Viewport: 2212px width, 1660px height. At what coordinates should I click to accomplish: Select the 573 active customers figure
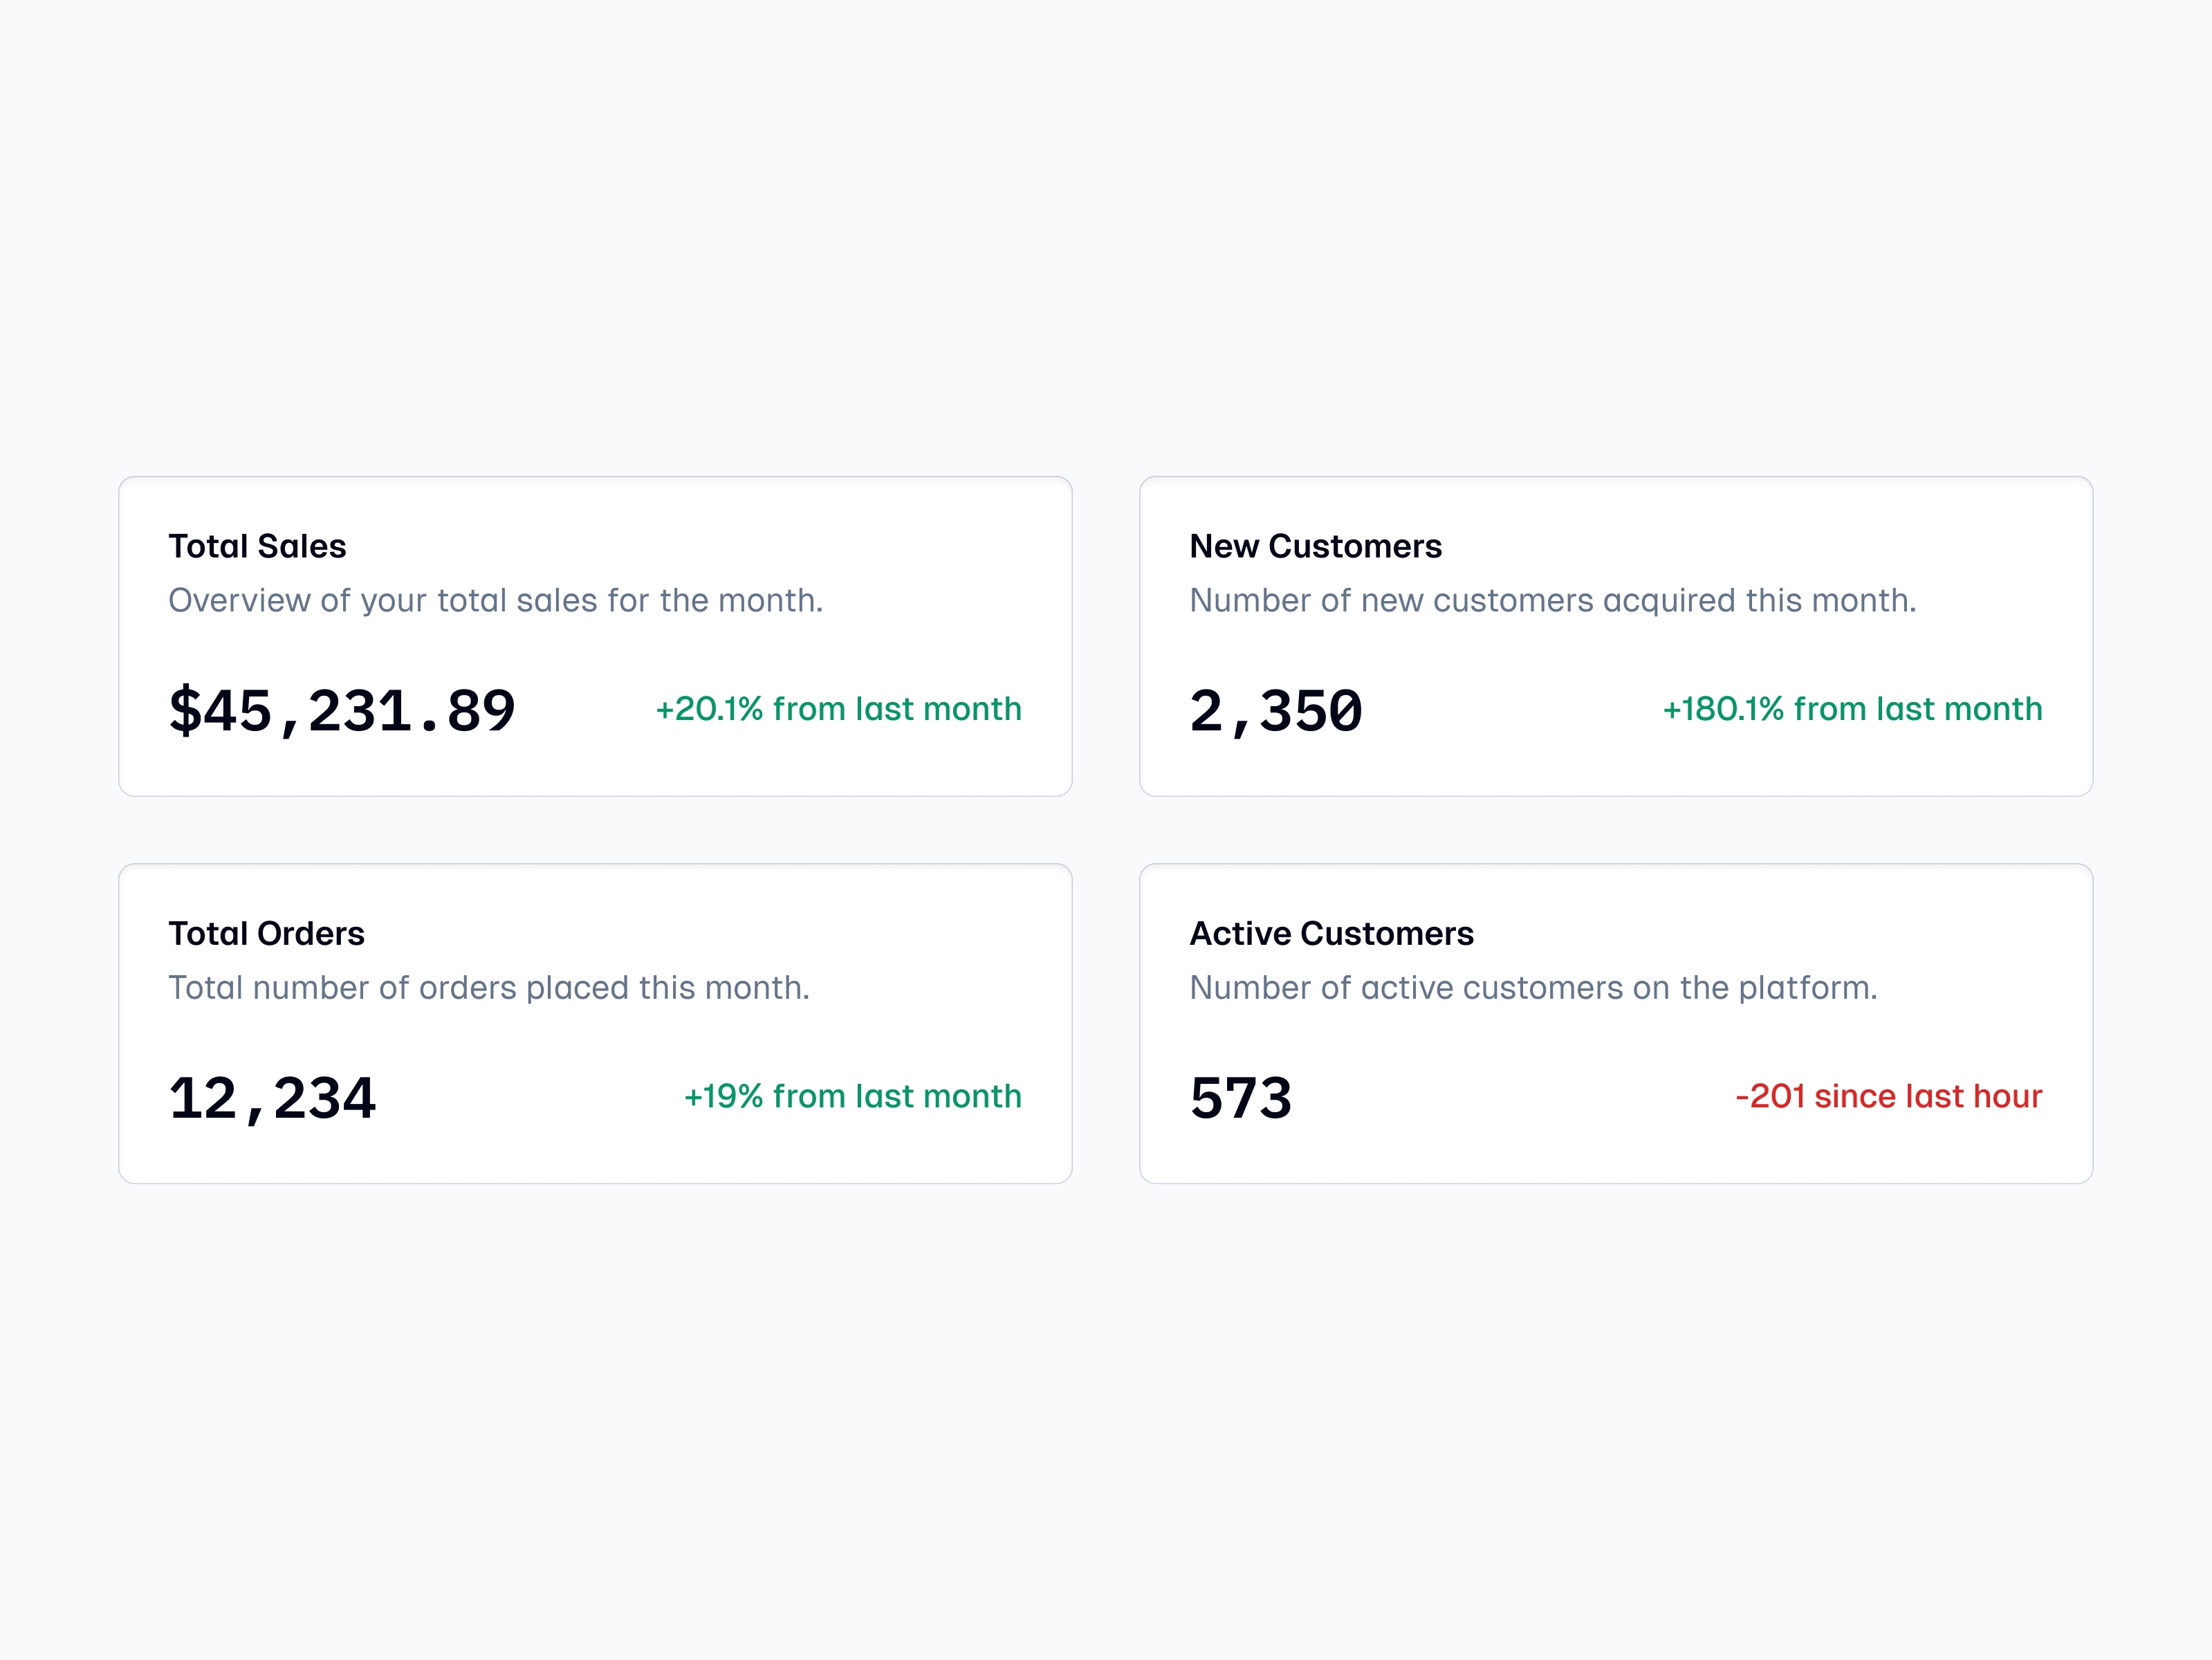(x=1241, y=1098)
